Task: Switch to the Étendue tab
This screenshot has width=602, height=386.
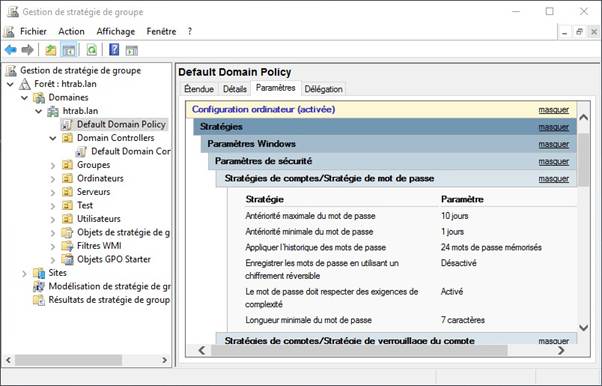Action: (199, 89)
